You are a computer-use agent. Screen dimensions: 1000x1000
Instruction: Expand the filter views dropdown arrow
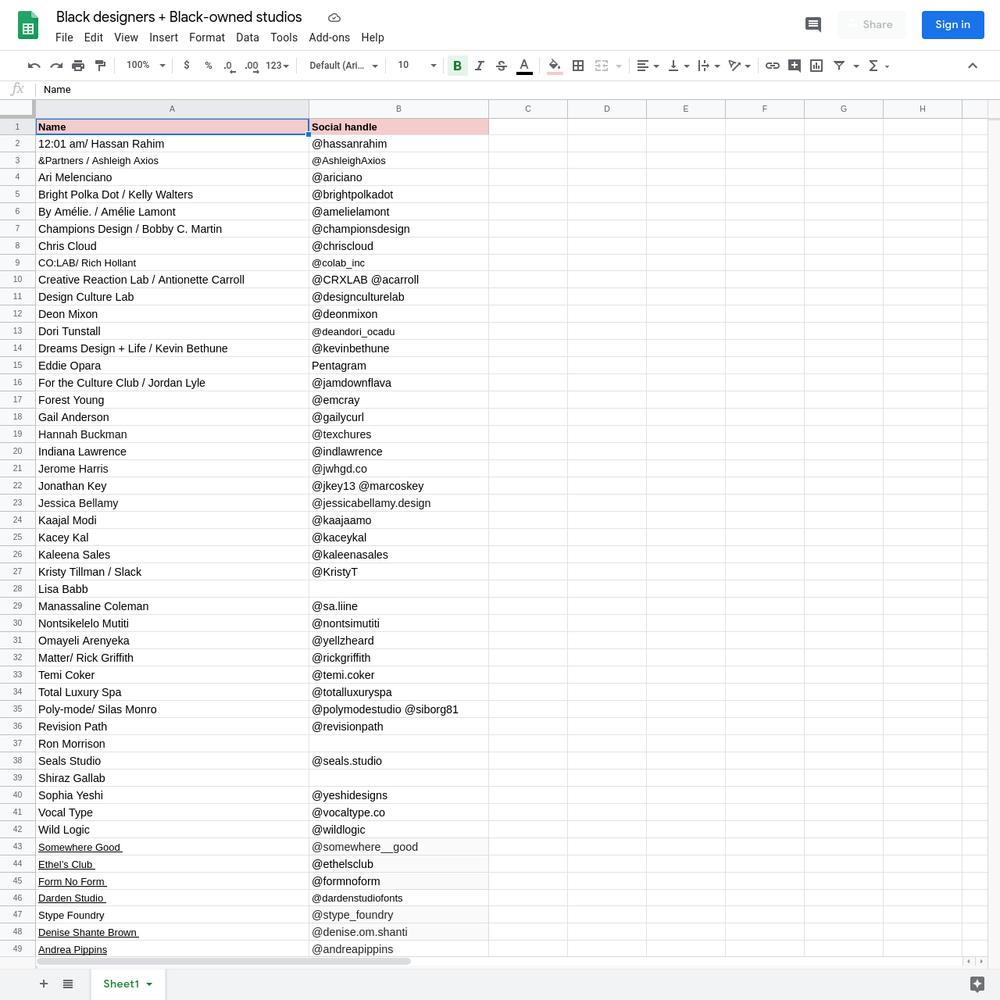pyautogui.click(x=856, y=66)
